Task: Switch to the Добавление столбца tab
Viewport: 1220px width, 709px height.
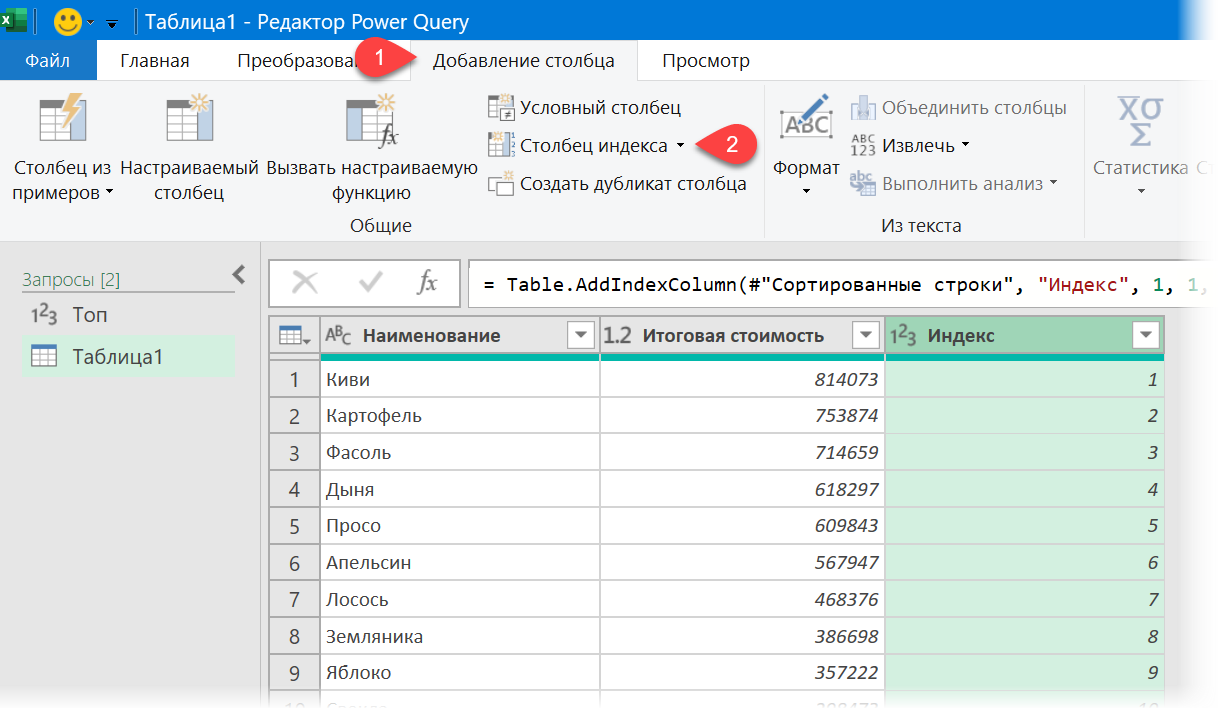Action: (x=523, y=61)
